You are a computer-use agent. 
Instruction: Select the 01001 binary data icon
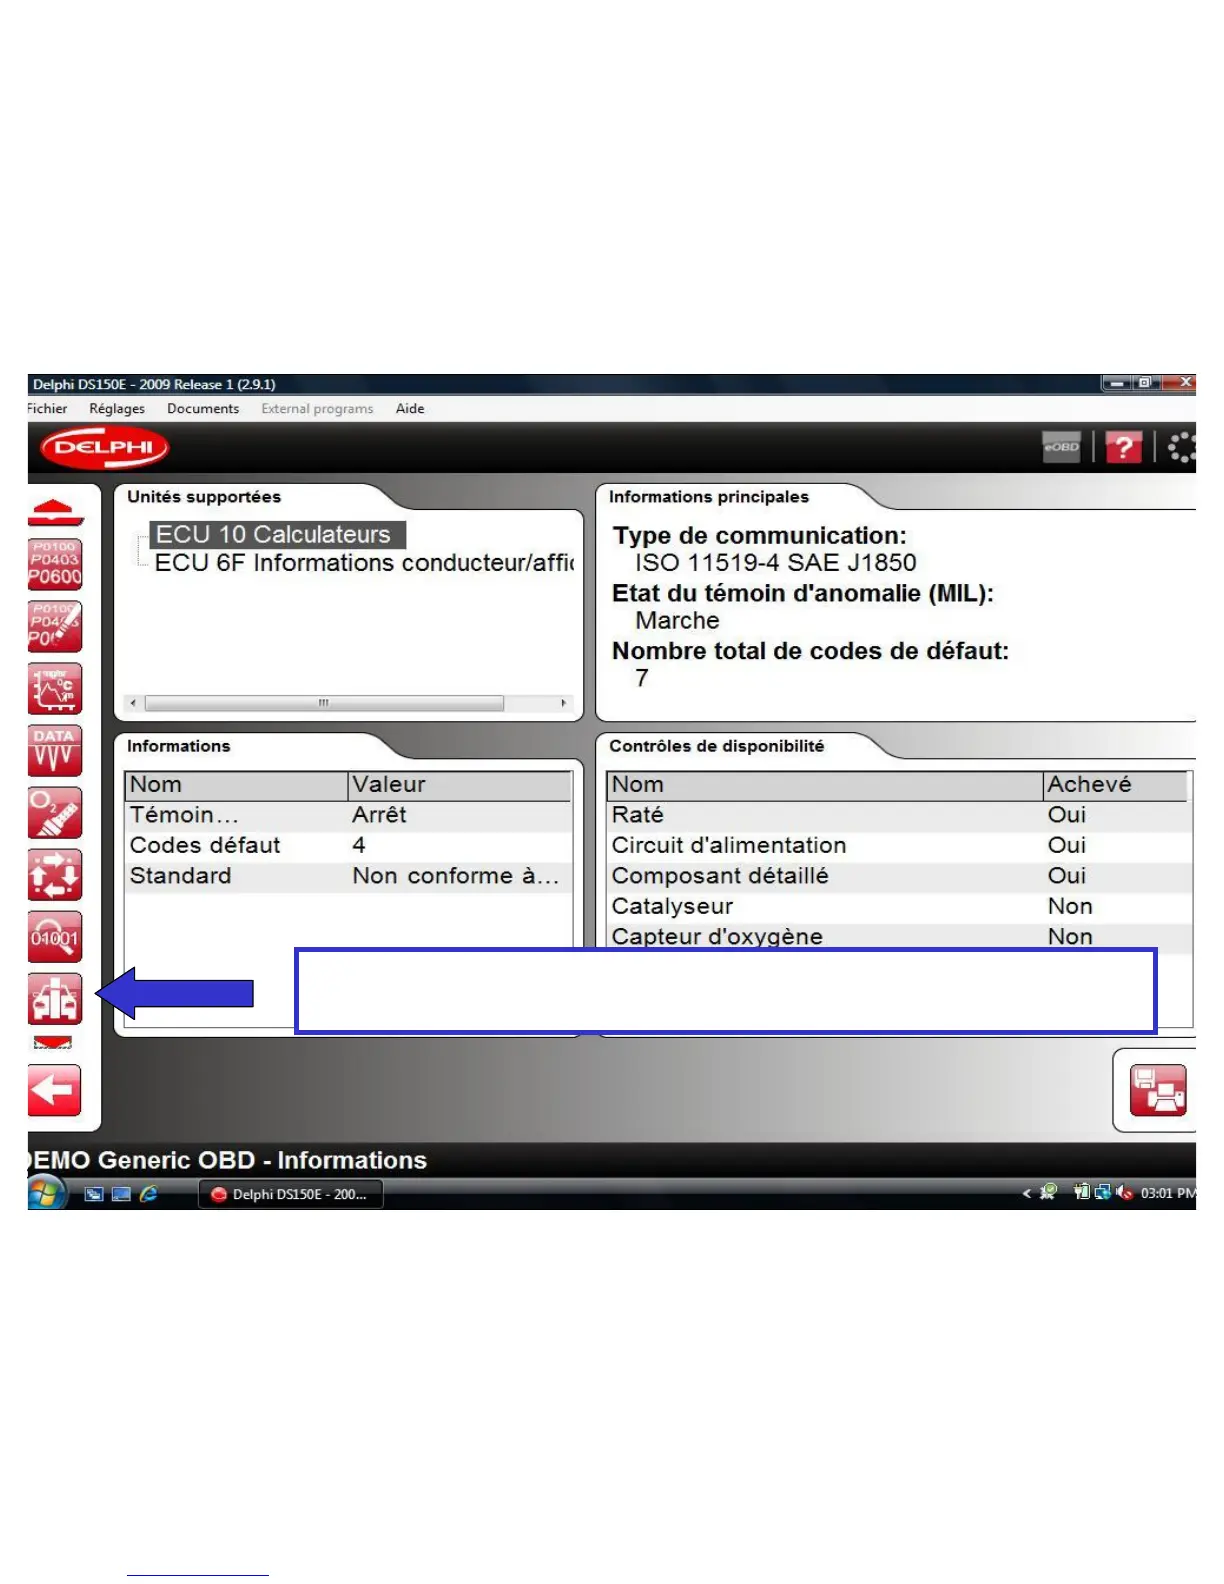click(x=55, y=937)
